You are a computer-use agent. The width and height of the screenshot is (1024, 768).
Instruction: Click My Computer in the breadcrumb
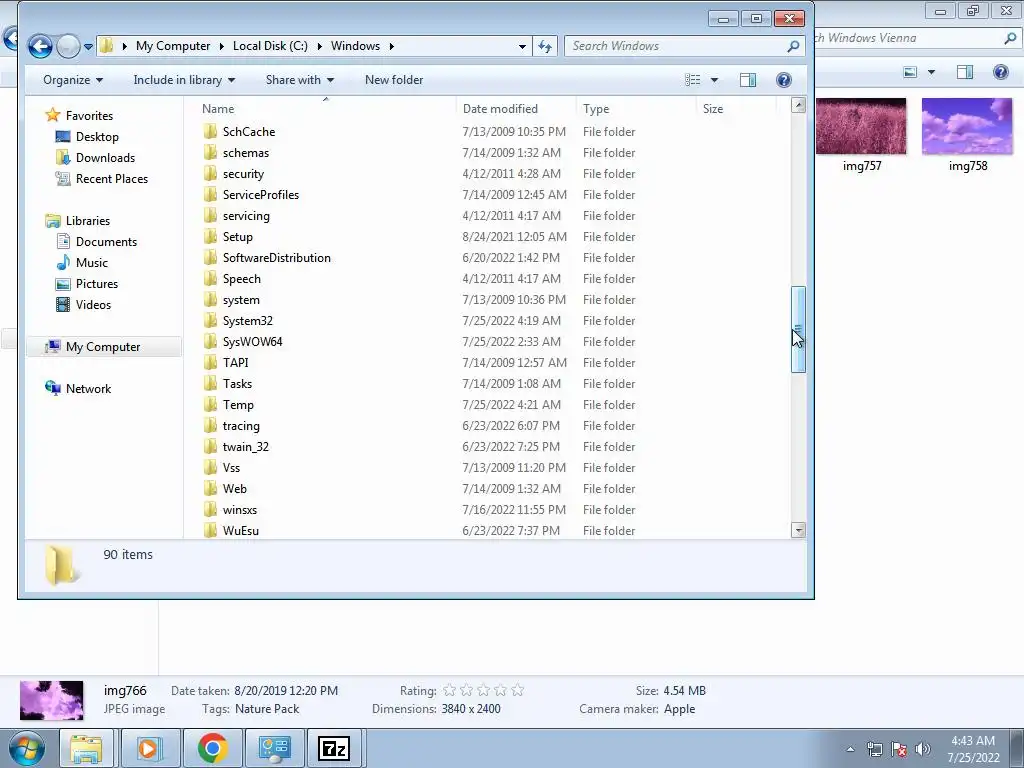click(173, 46)
